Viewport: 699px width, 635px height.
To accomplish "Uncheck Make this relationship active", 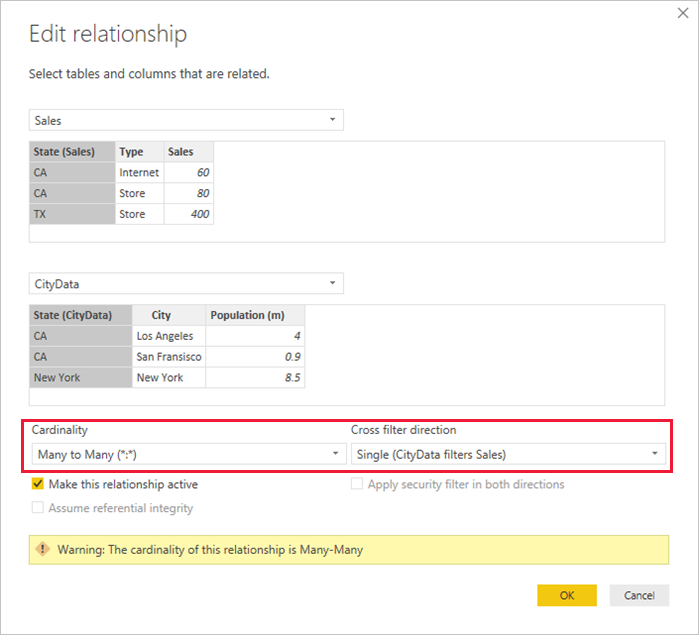I will pos(38,484).
